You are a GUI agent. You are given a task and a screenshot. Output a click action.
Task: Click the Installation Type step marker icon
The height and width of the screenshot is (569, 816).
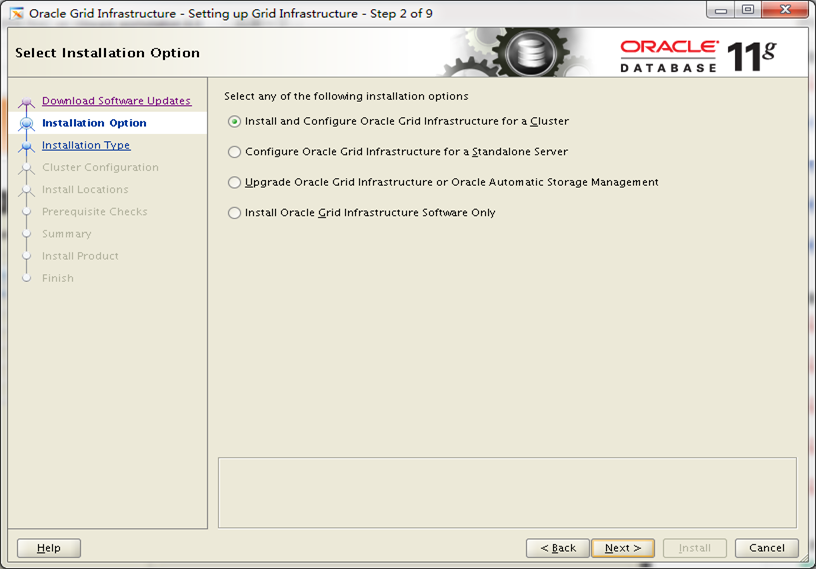(27, 147)
